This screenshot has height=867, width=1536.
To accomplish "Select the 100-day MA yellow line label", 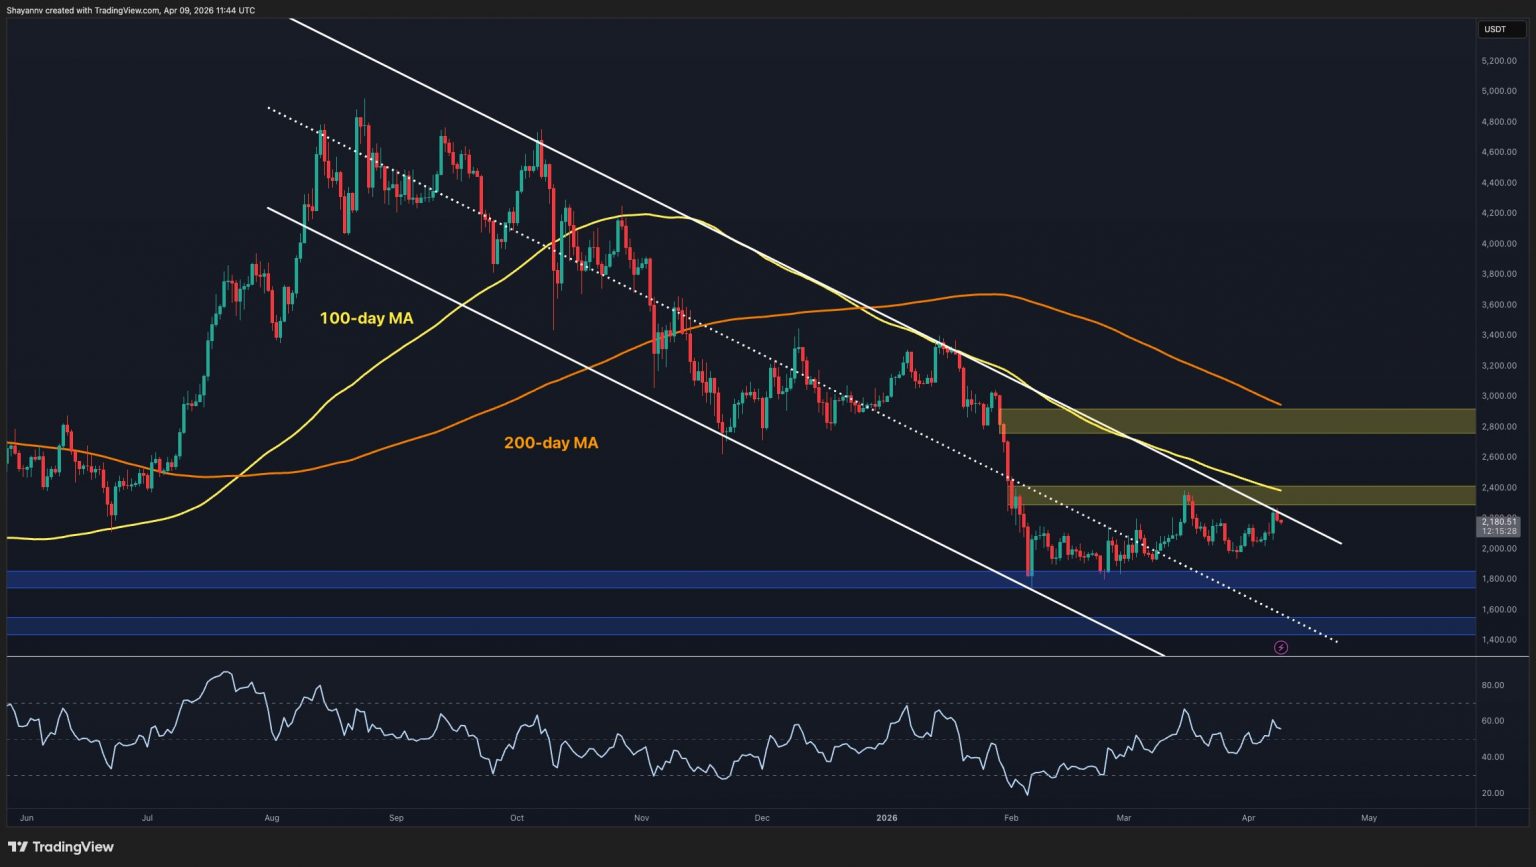I will [367, 319].
